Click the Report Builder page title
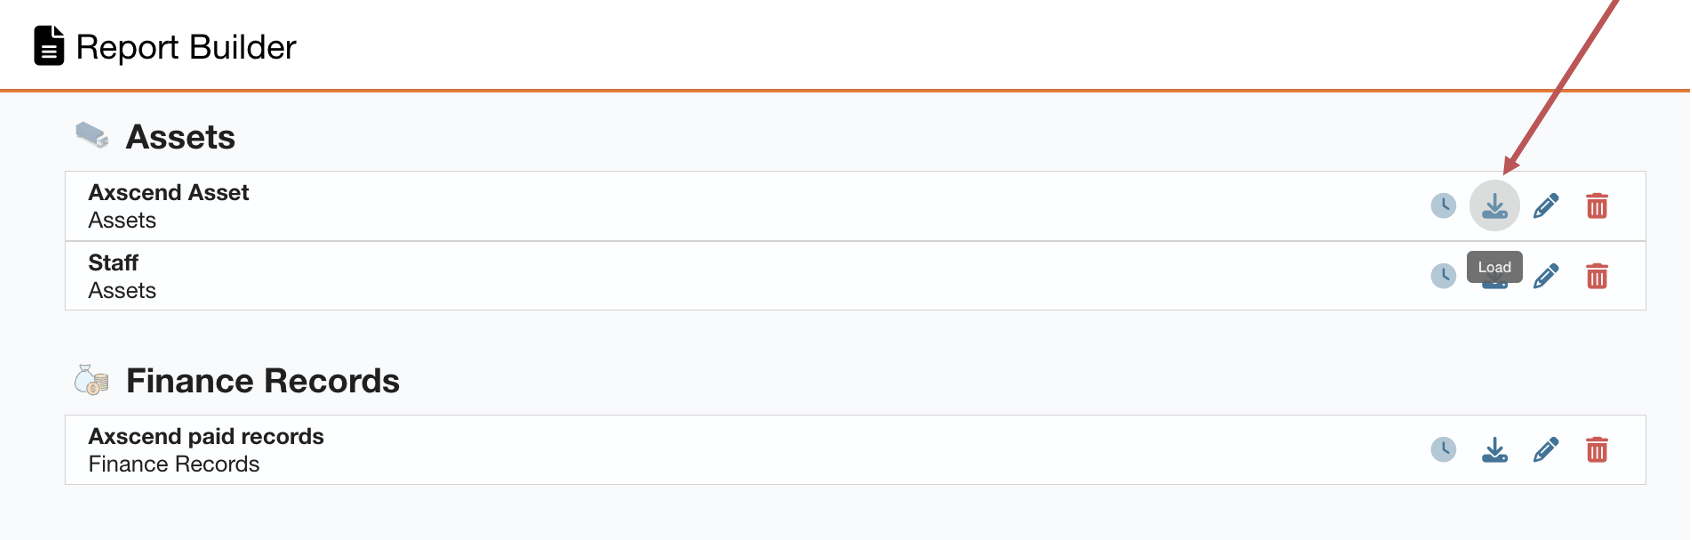This screenshot has height=540, width=1692. [186, 47]
